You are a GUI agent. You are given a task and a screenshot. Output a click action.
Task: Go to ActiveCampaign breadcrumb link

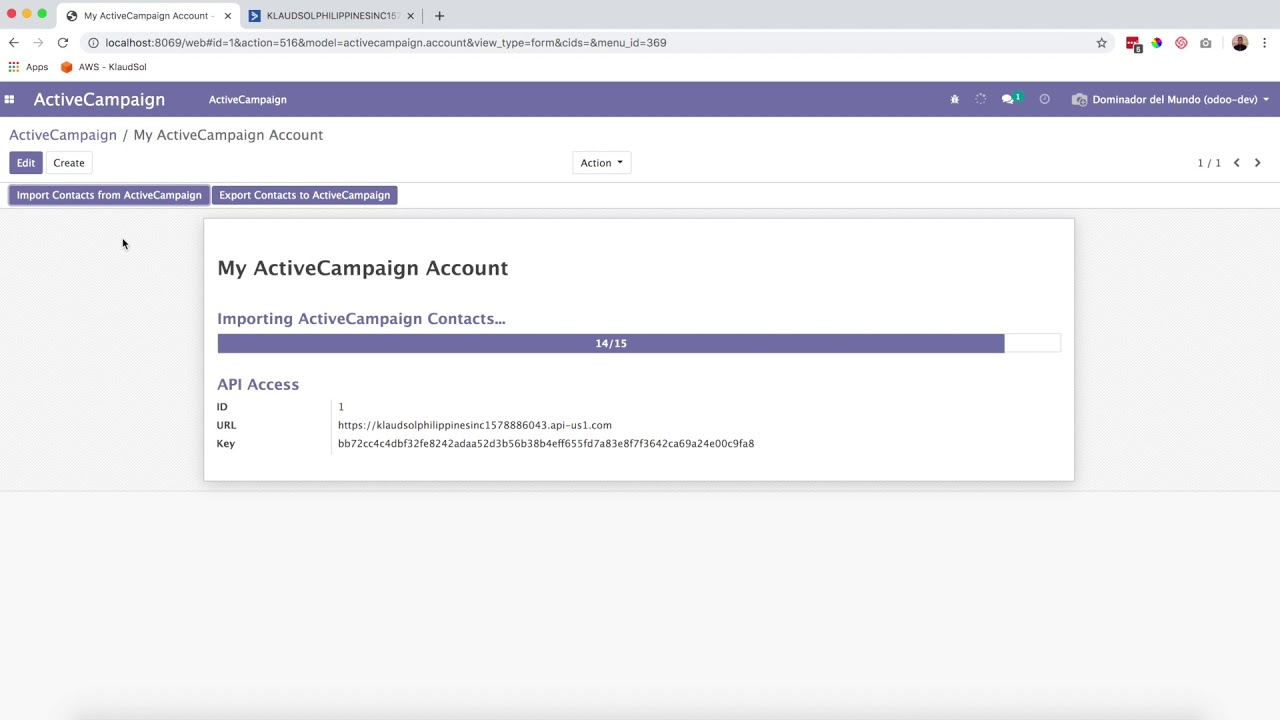[x=63, y=135]
